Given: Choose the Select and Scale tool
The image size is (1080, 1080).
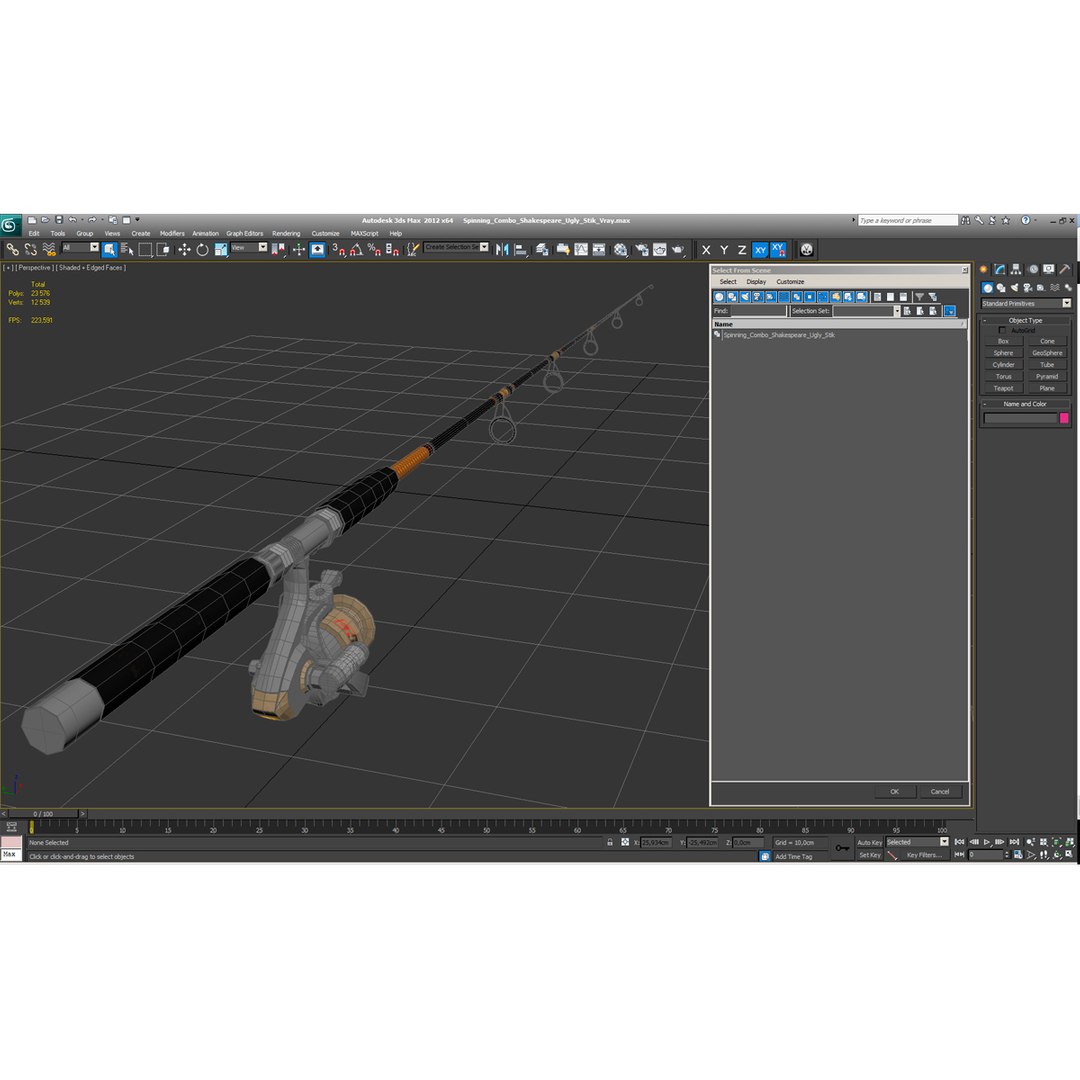Looking at the screenshot, I should 220,249.
